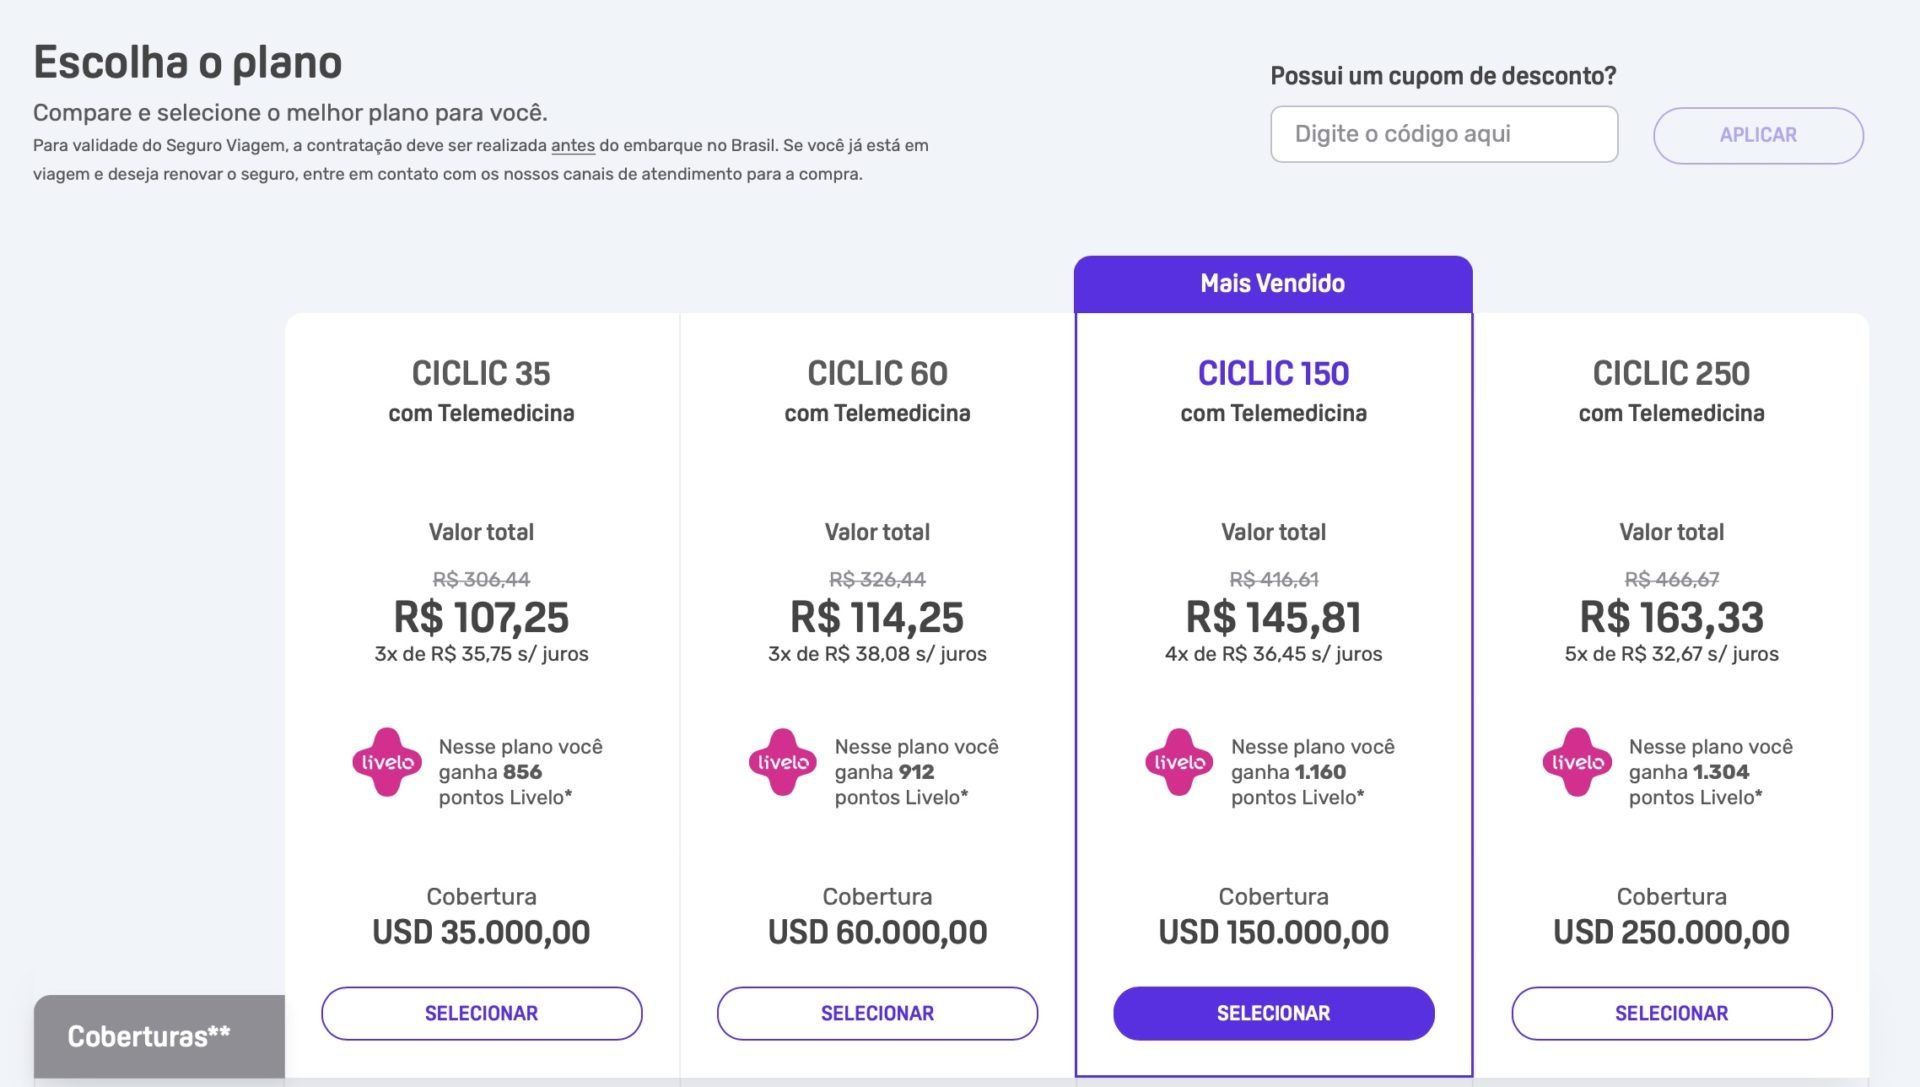Screen dimensions: 1920x1087
Task: Select the CICLIC 60 plan button
Action: tap(877, 1013)
